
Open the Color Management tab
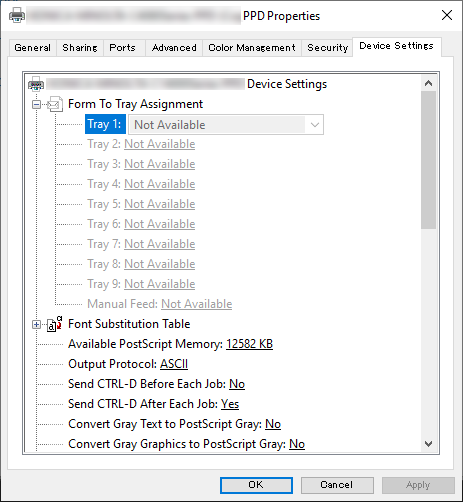coord(252,48)
